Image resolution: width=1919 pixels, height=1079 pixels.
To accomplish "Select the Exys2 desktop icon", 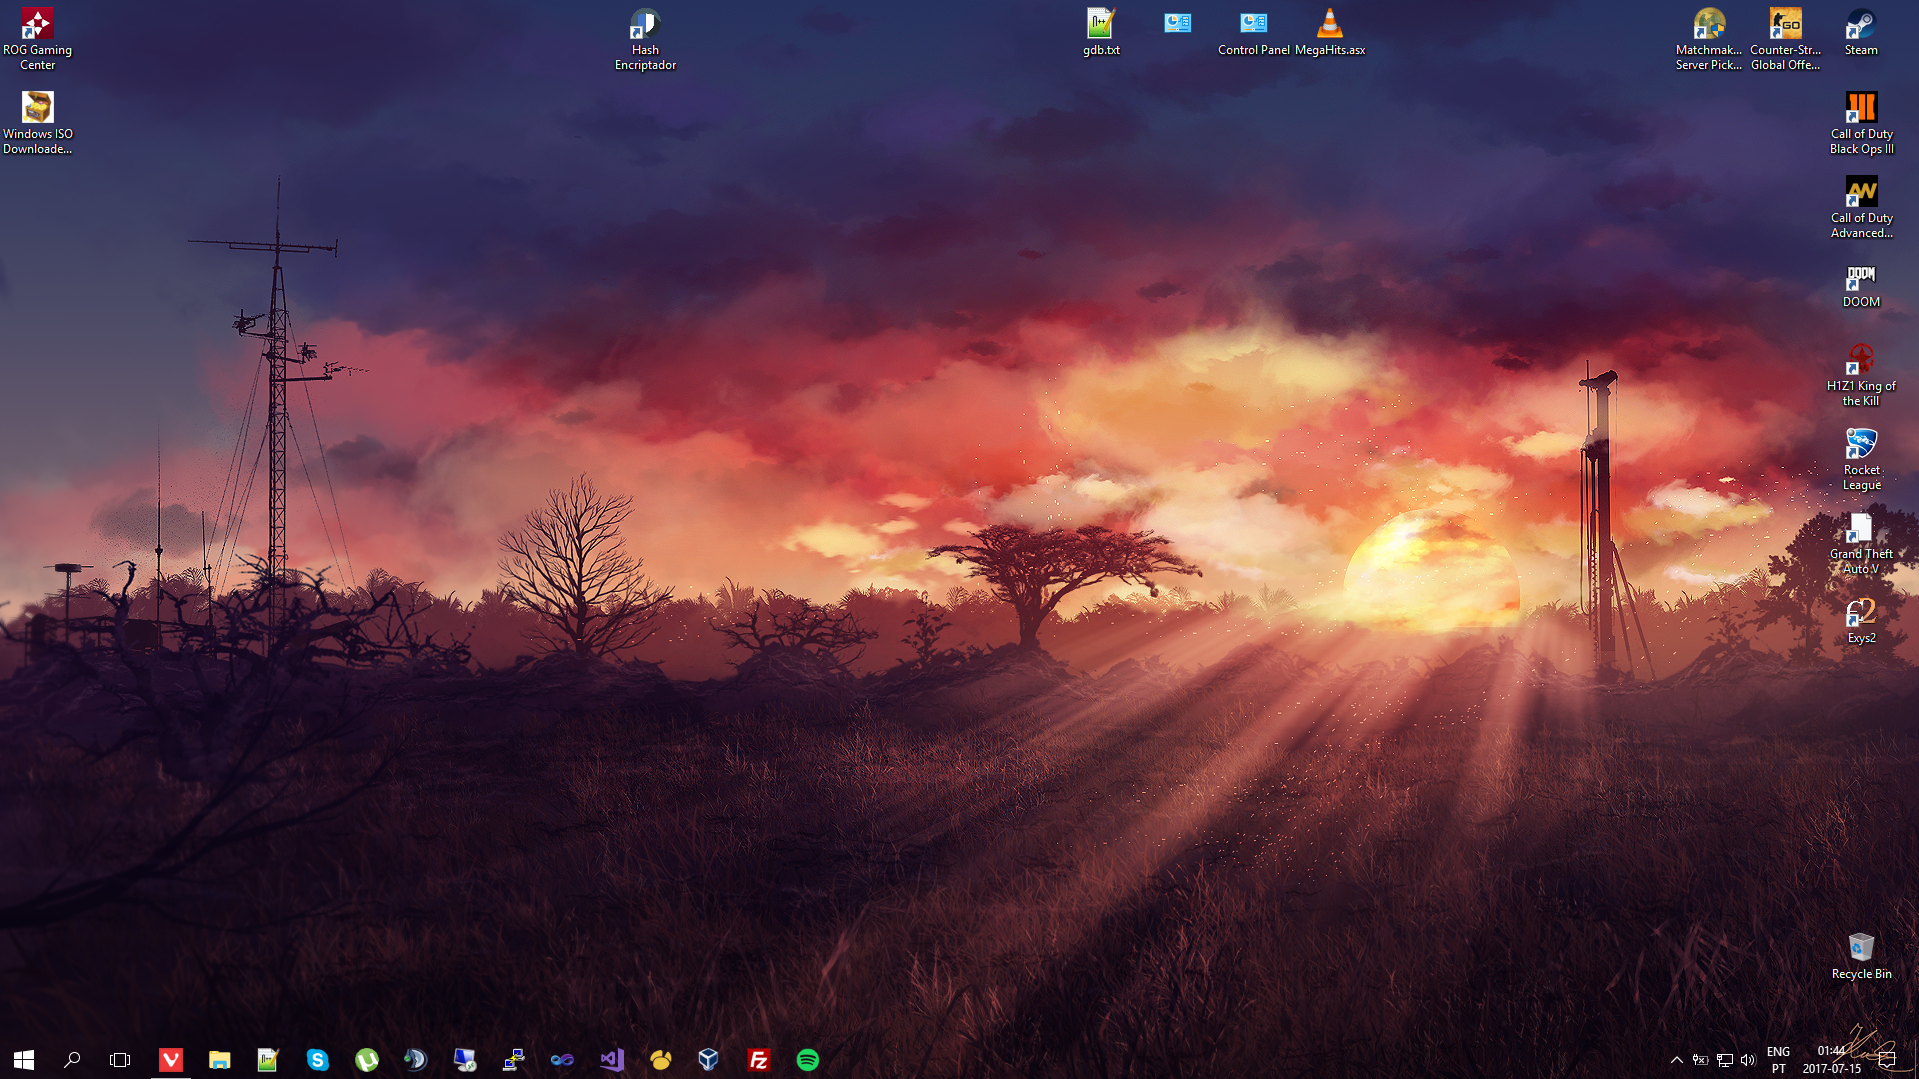I will pyautogui.click(x=1861, y=620).
